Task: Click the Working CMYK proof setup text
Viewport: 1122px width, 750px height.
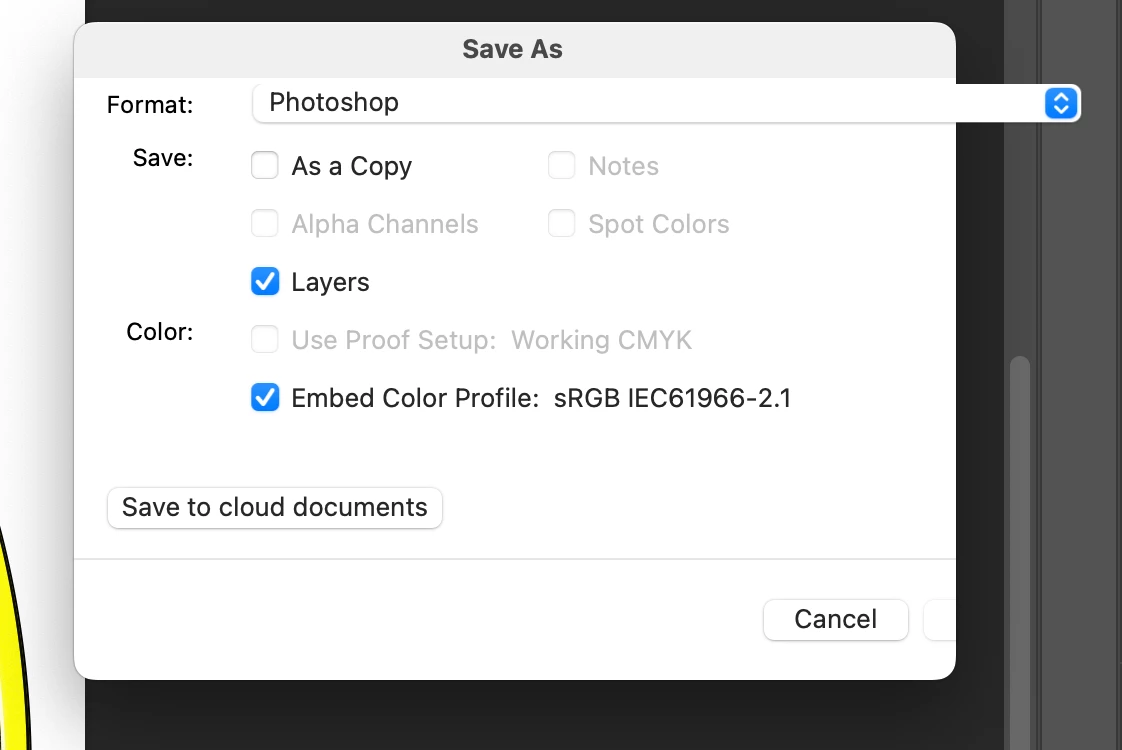Action: (602, 340)
